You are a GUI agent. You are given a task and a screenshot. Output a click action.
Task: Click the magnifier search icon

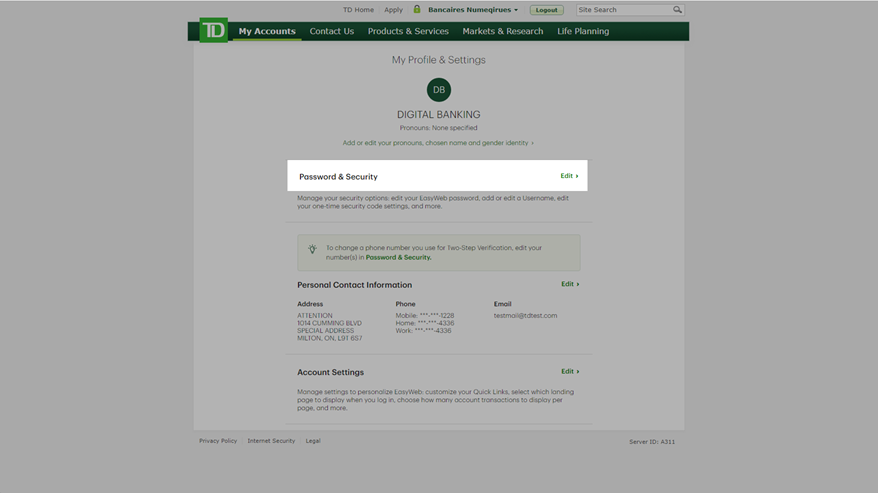677,10
